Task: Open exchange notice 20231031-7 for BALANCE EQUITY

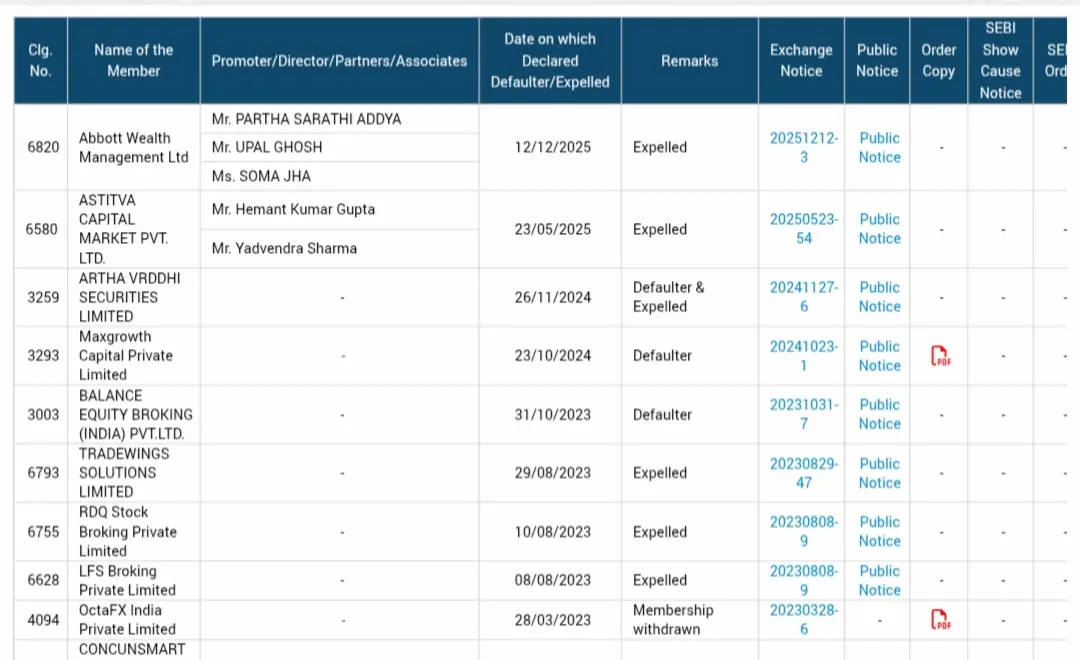Action: click(801, 414)
